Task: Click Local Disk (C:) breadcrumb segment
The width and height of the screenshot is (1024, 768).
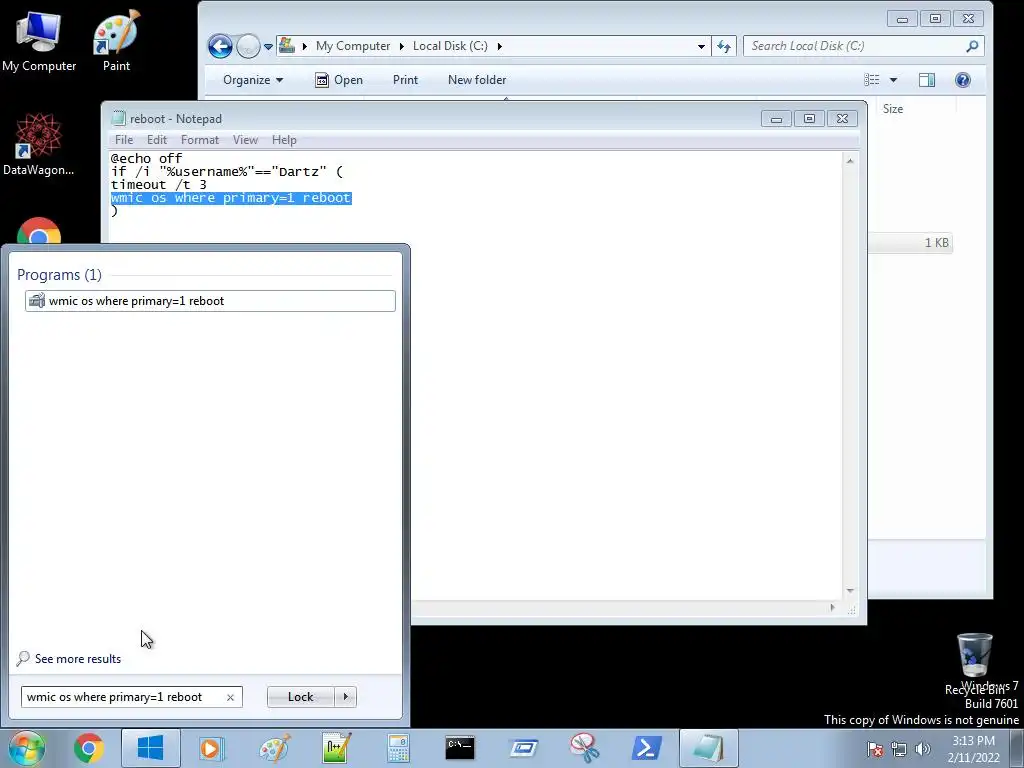Action: [x=450, y=46]
